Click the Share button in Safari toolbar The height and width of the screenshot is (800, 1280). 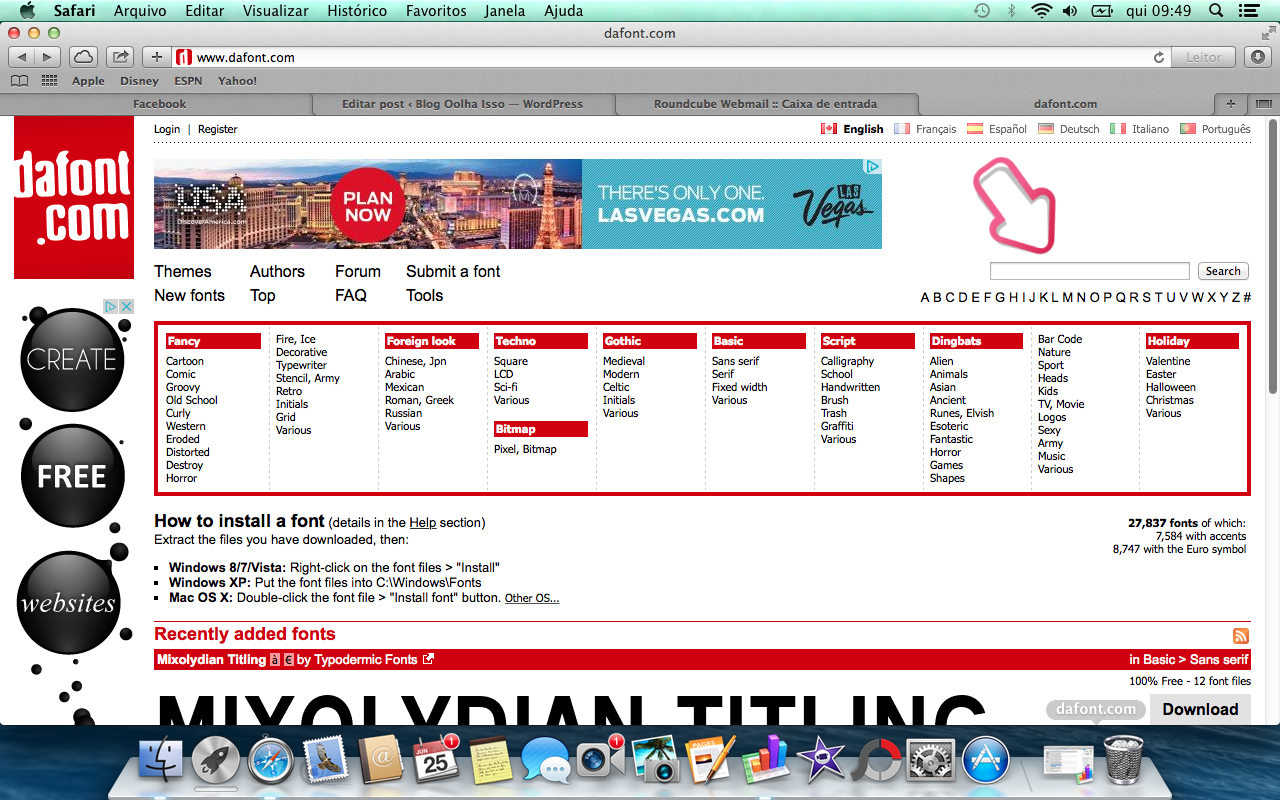120,57
